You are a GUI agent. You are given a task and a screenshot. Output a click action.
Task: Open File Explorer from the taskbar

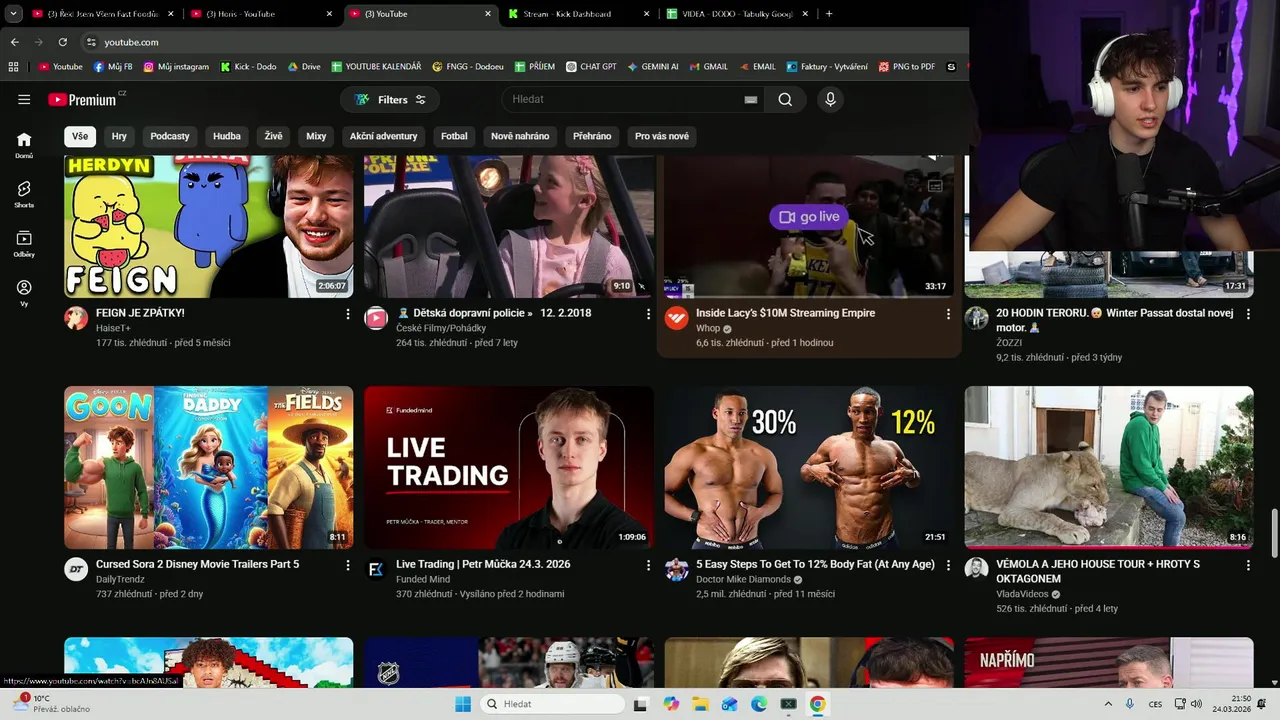pos(700,704)
